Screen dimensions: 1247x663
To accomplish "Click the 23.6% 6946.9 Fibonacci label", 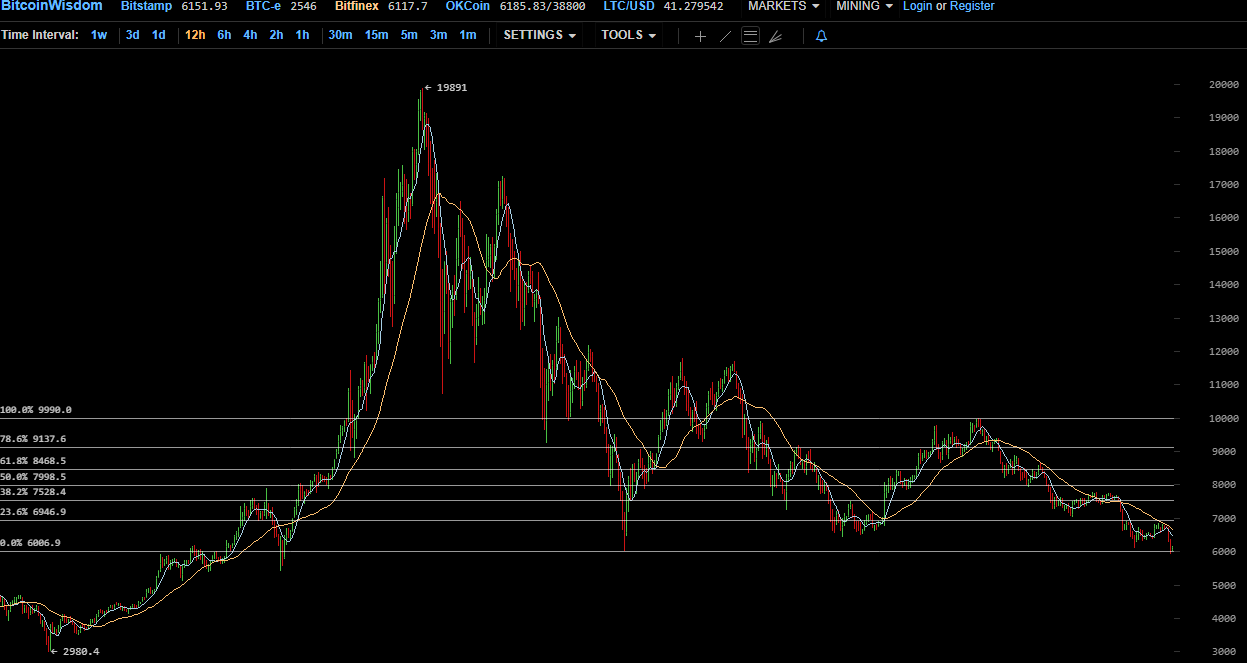I will pos(33,512).
